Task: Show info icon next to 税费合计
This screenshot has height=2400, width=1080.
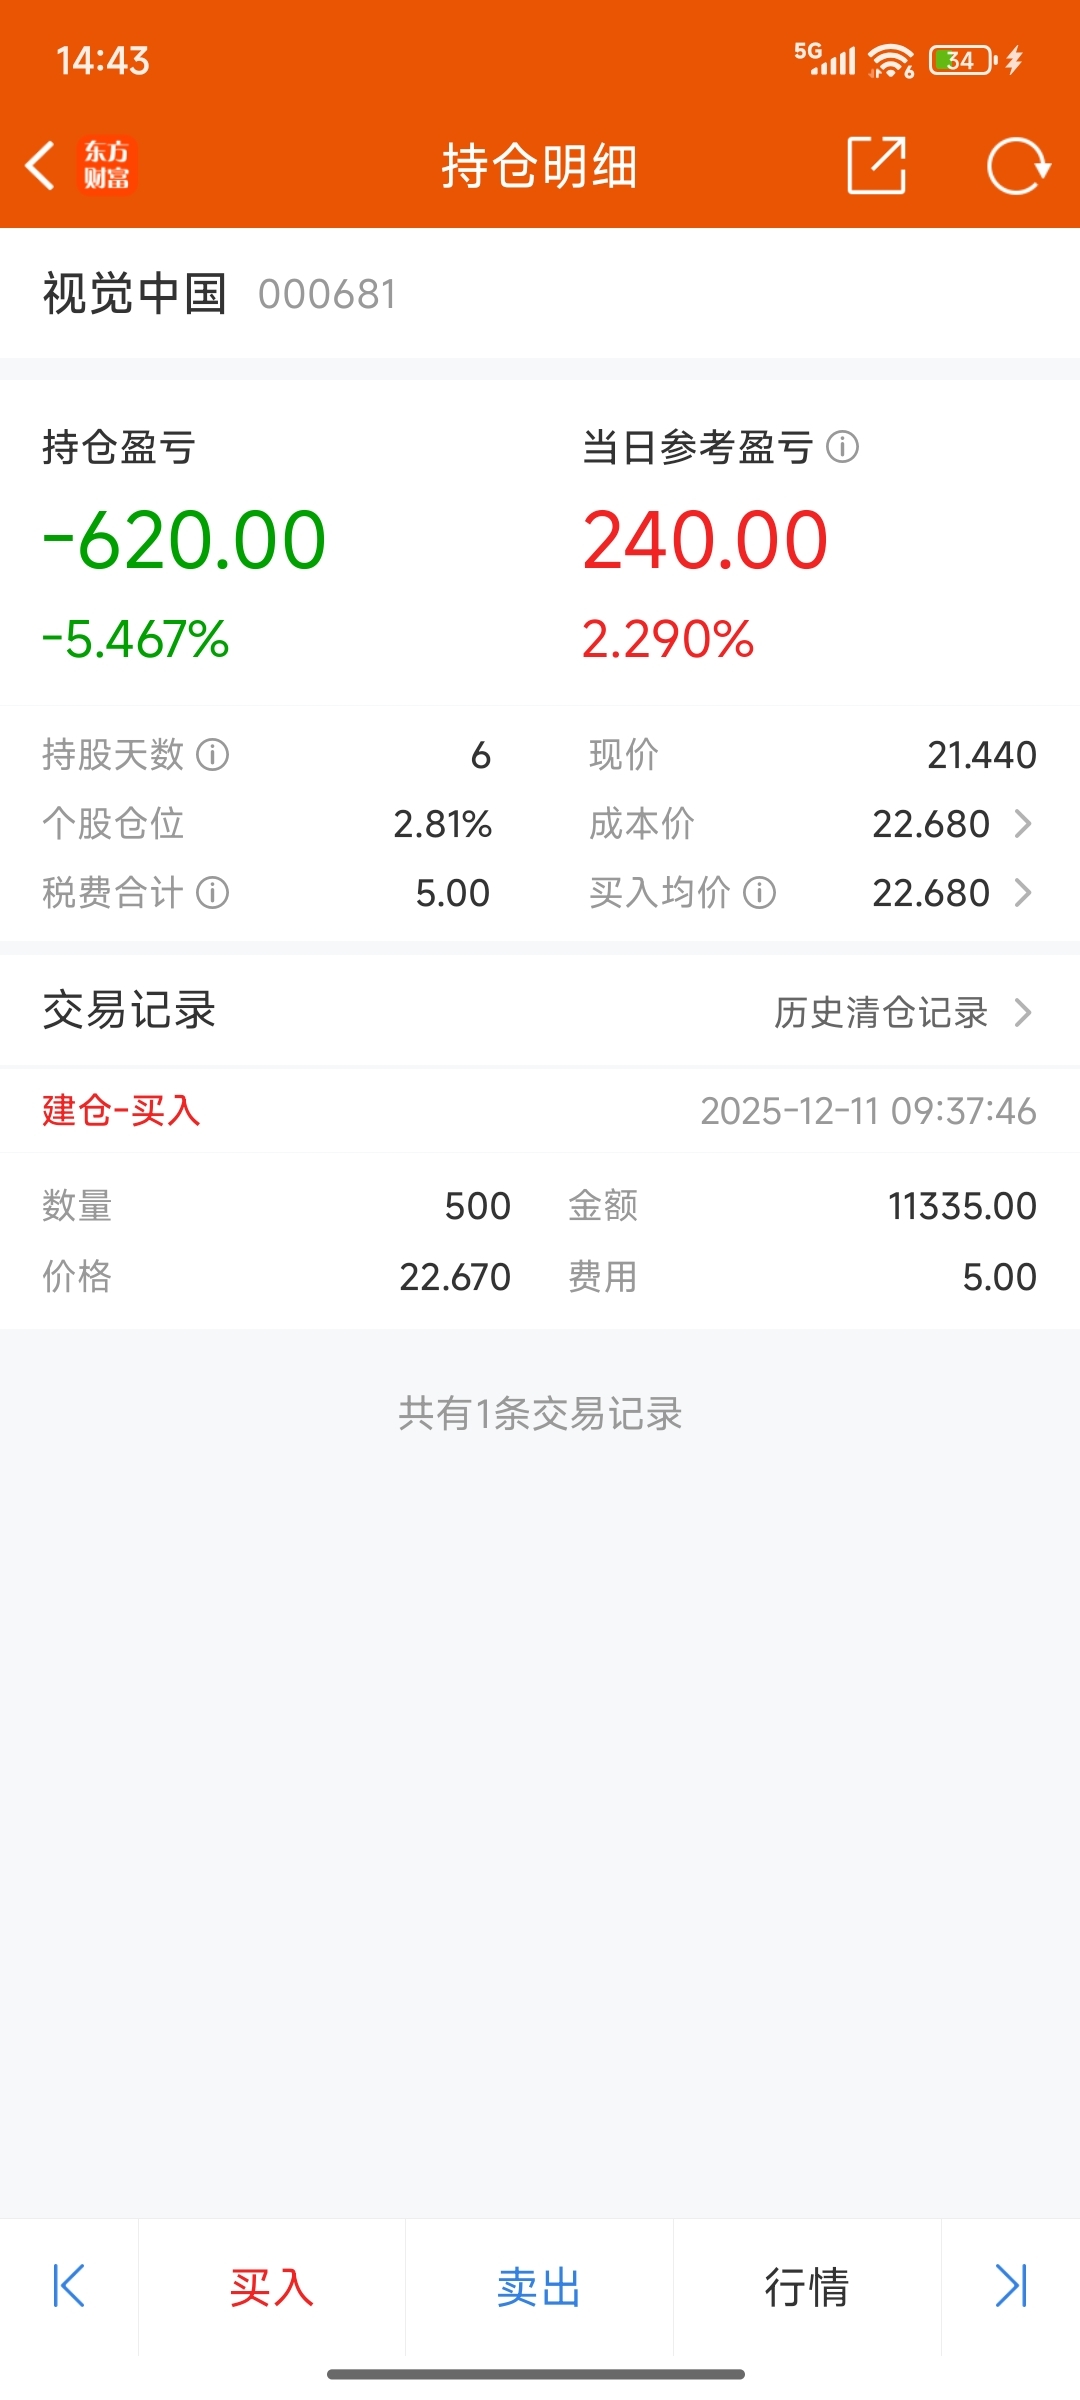Action: tap(212, 892)
